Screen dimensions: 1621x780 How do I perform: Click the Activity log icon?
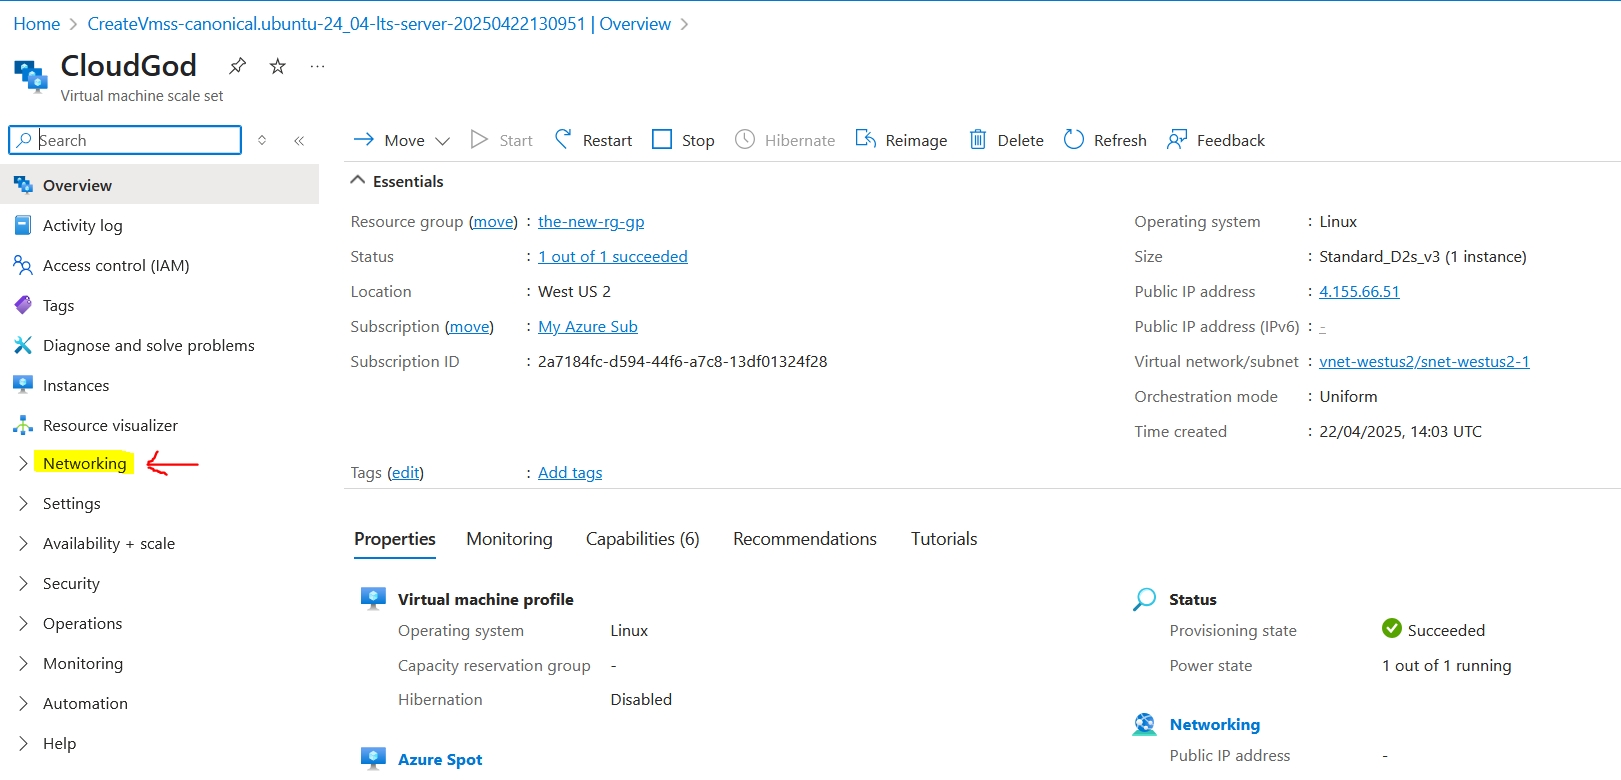23,225
